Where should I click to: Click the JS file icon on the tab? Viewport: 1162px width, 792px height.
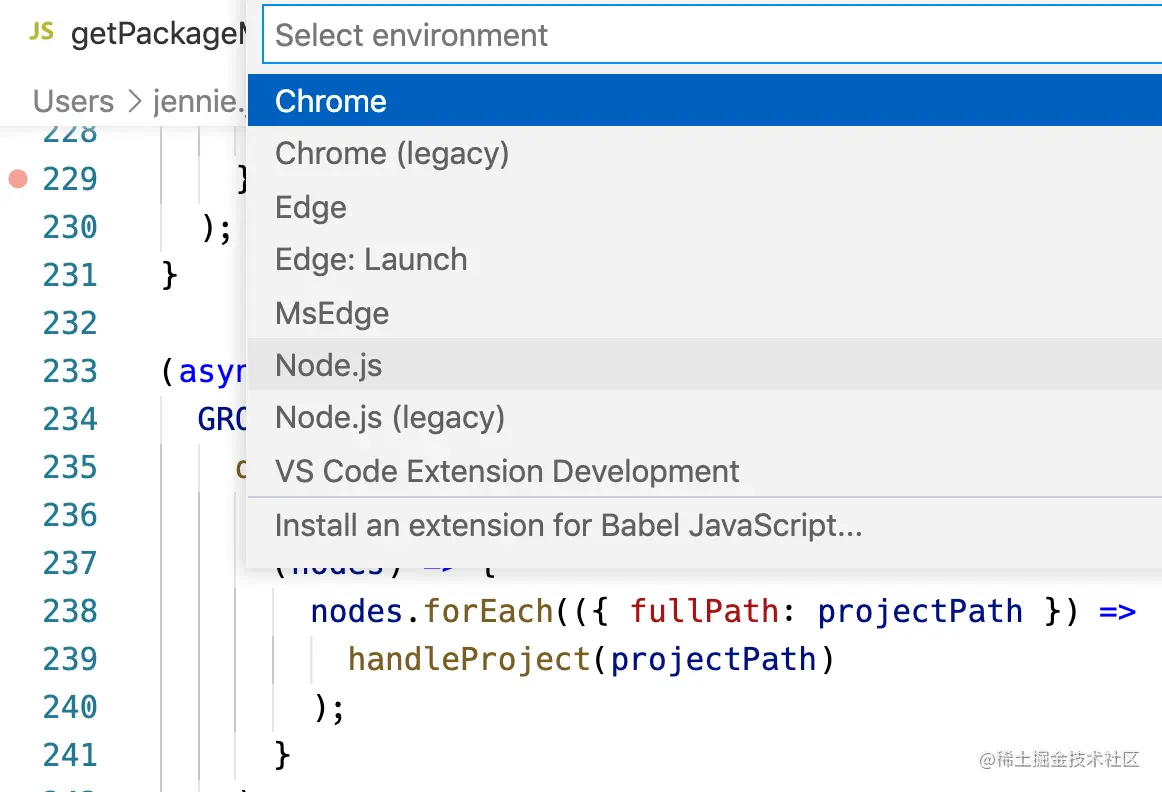(41, 32)
